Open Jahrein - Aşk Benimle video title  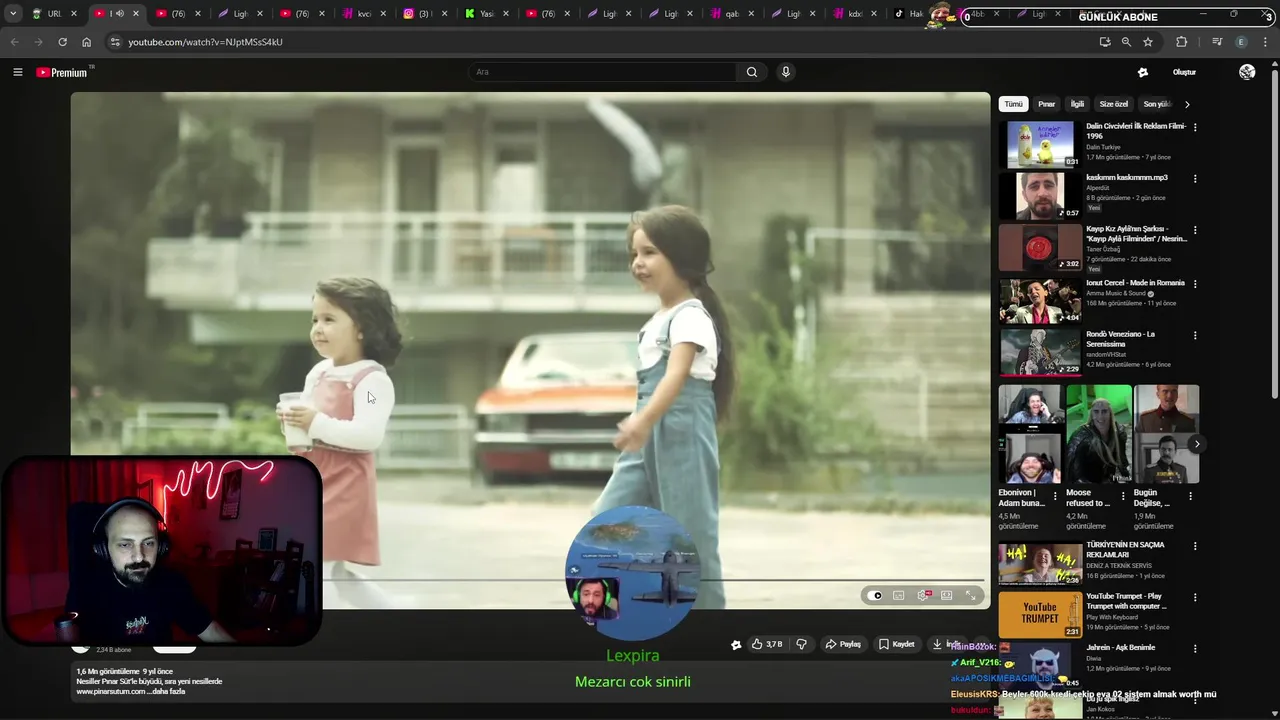click(x=1120, y=648)
